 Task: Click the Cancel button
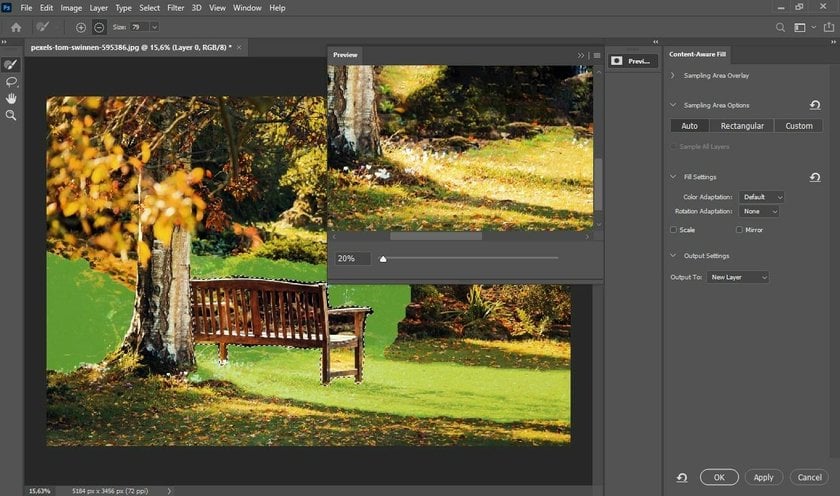pyautogui.click(x=809, y=477)
